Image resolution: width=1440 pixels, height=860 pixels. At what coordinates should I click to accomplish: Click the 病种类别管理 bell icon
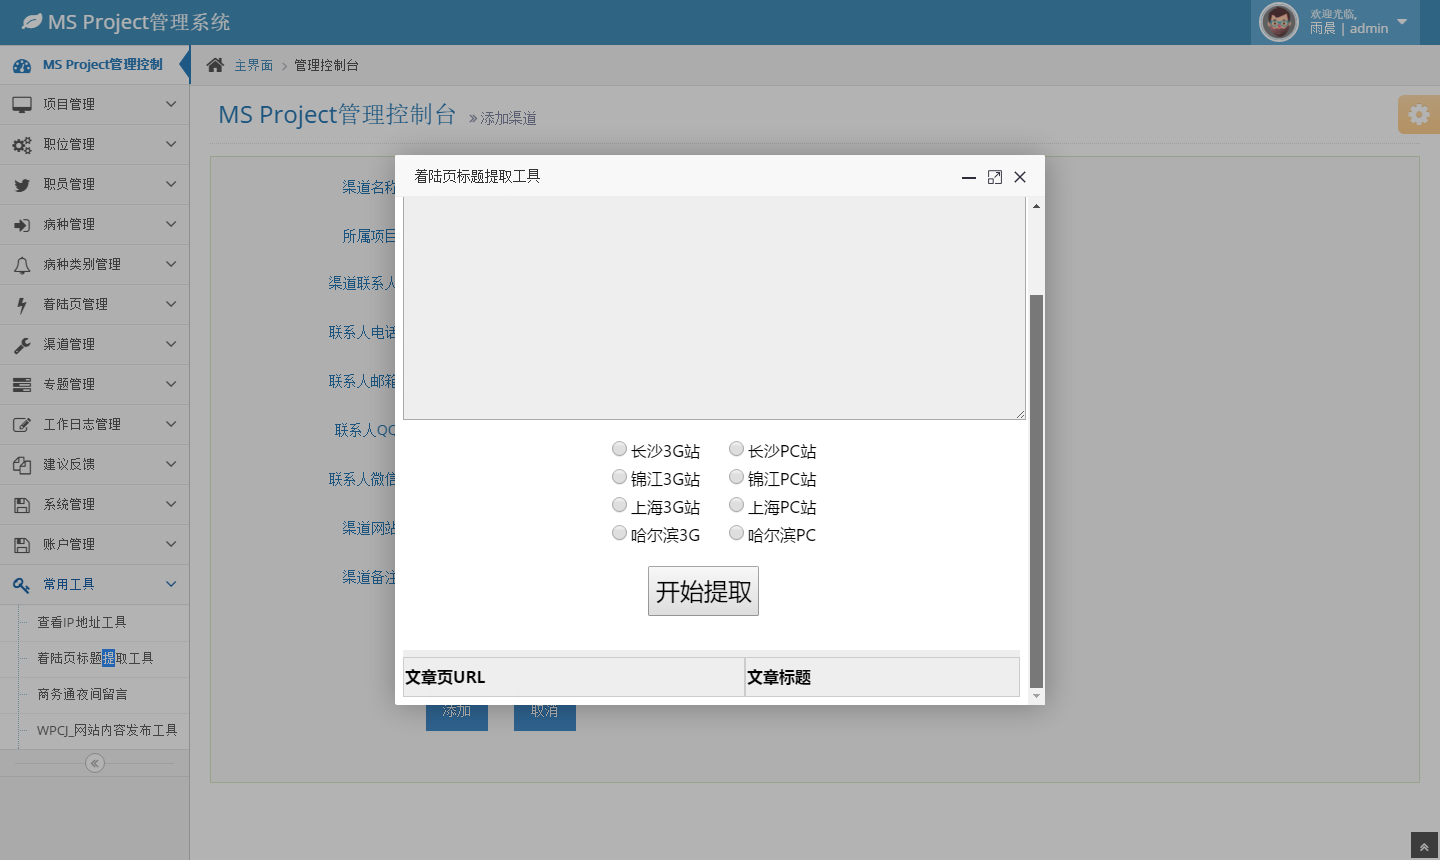[x=22, y=265]
